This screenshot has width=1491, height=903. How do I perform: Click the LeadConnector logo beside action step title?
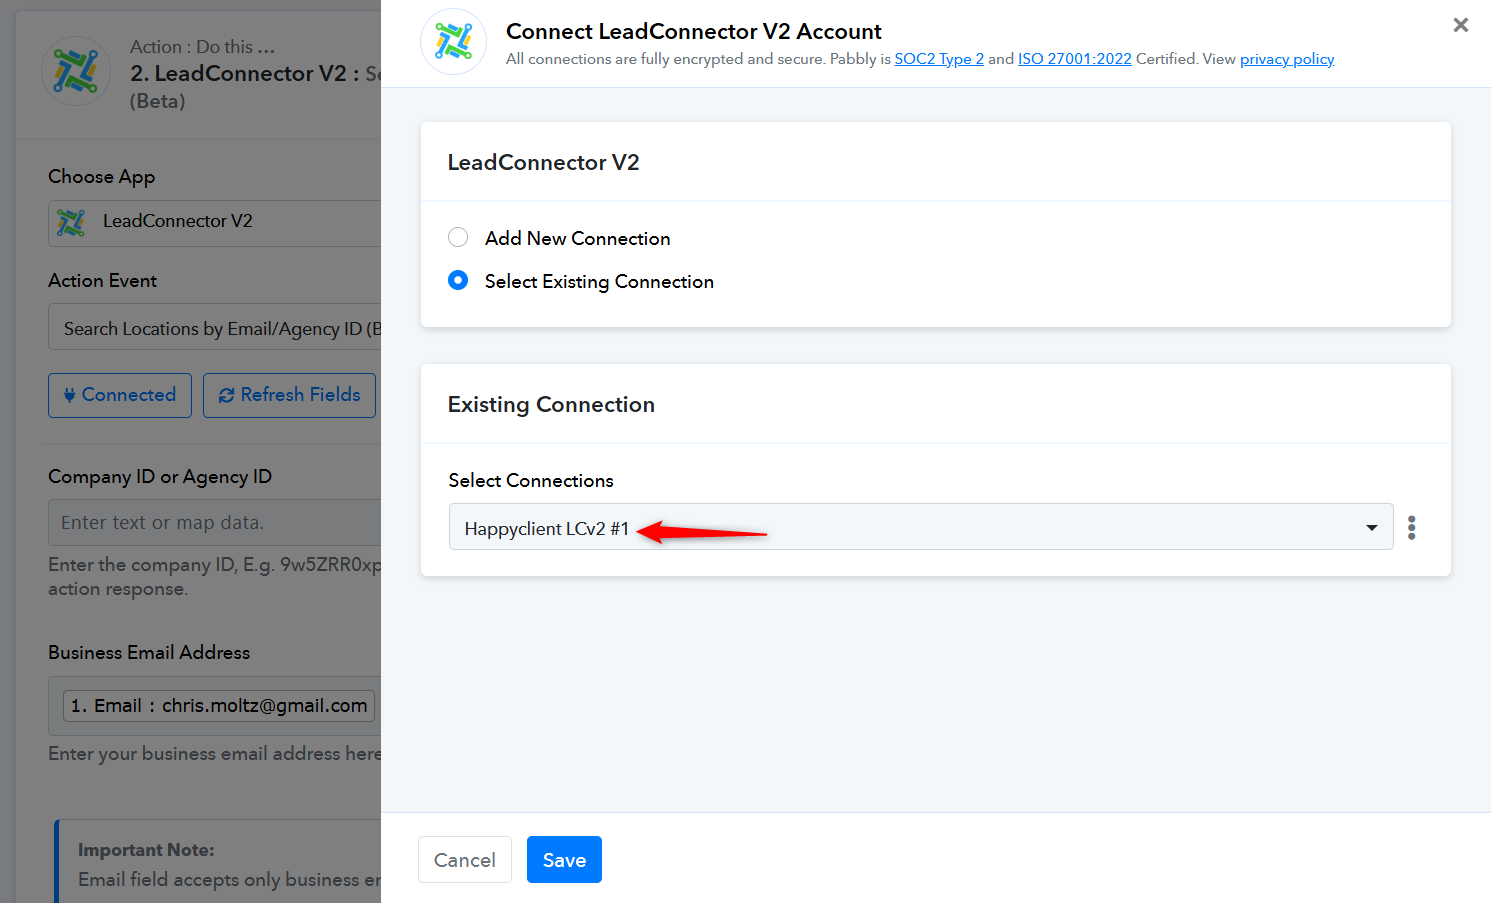pos(76,72)
